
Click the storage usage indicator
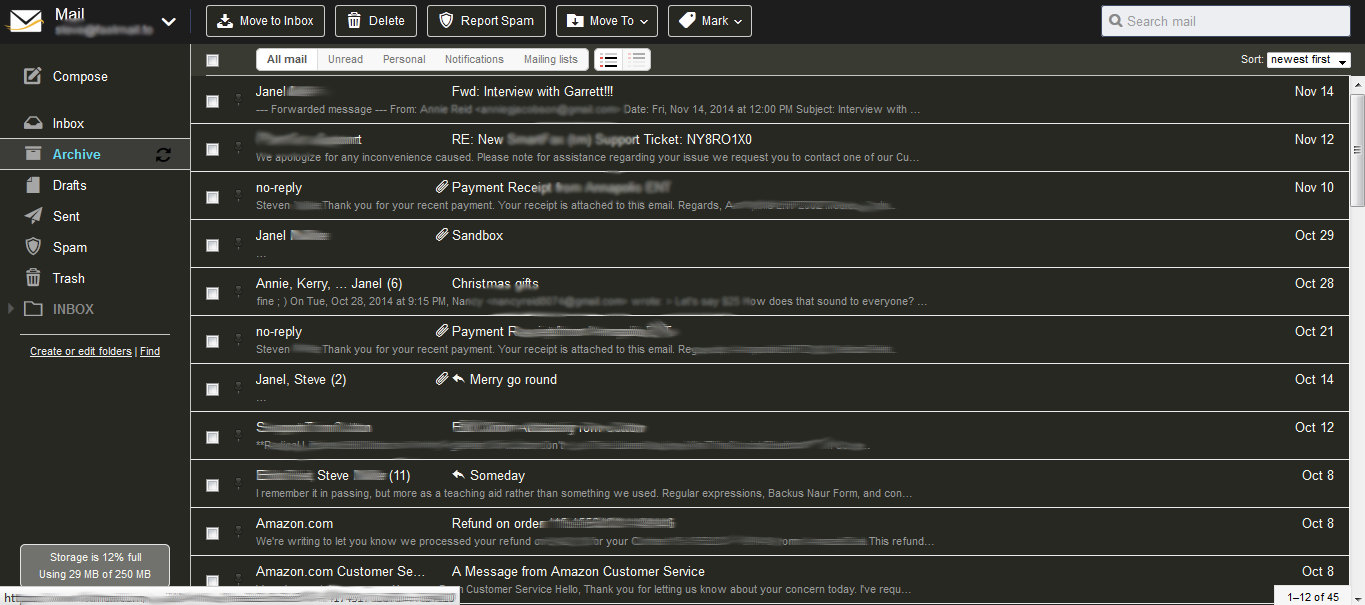tap(94, 565)
